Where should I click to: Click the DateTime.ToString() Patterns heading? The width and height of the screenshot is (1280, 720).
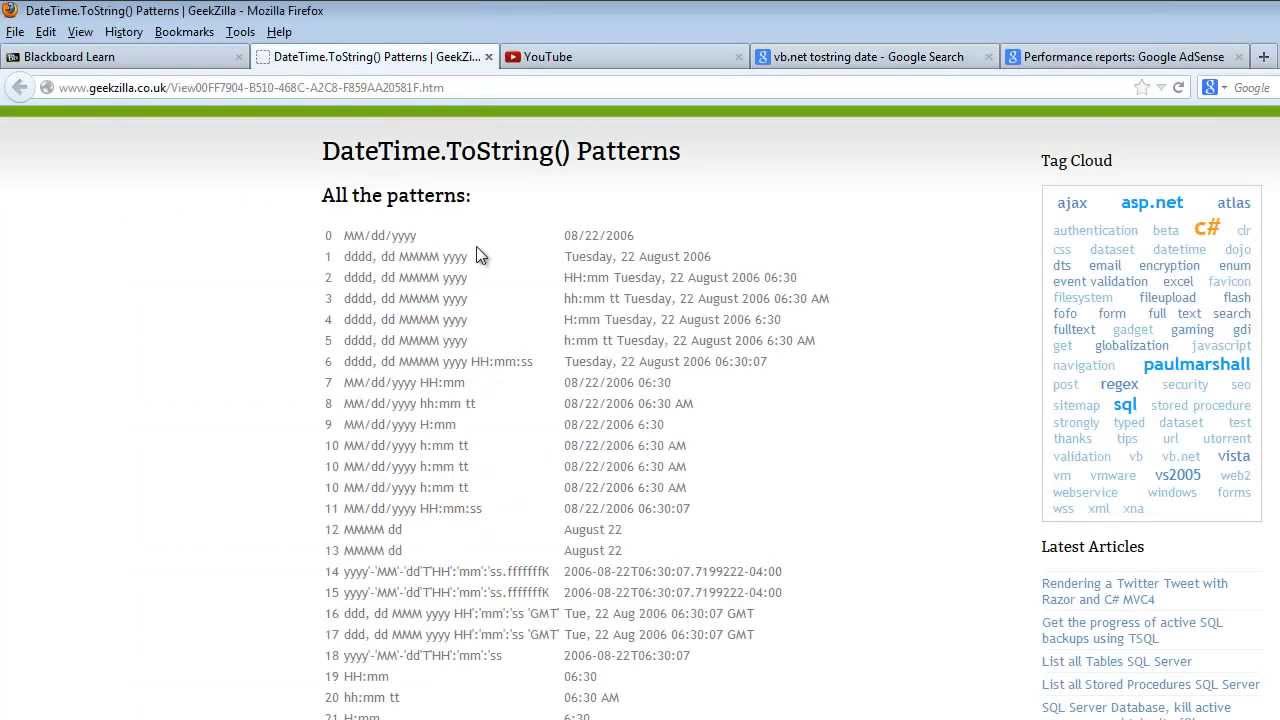pos(501,151)
